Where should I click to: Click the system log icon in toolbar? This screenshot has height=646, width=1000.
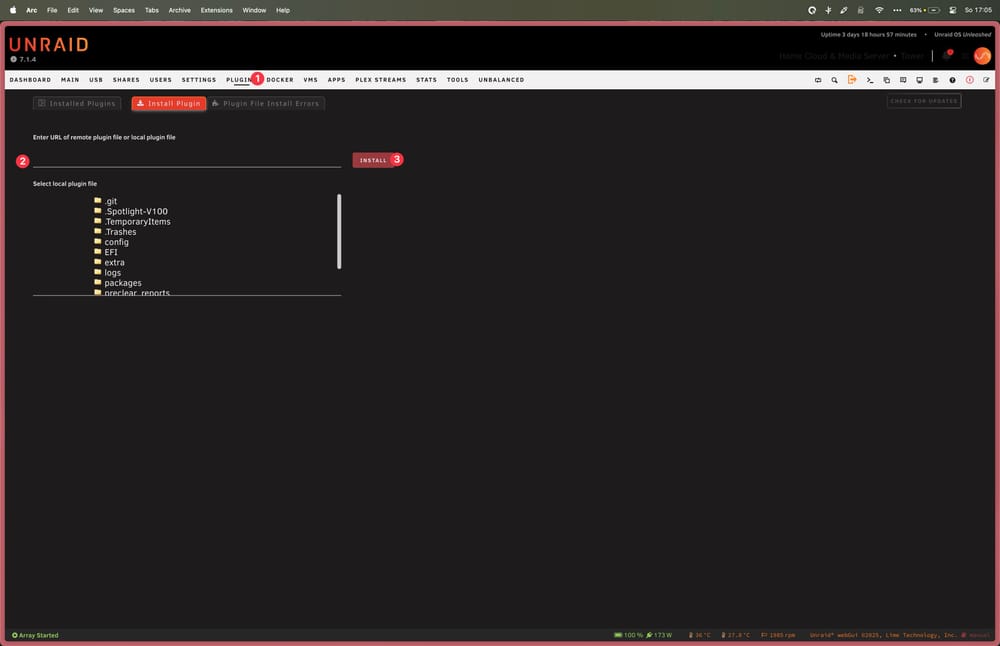click(x=935, y=80)
